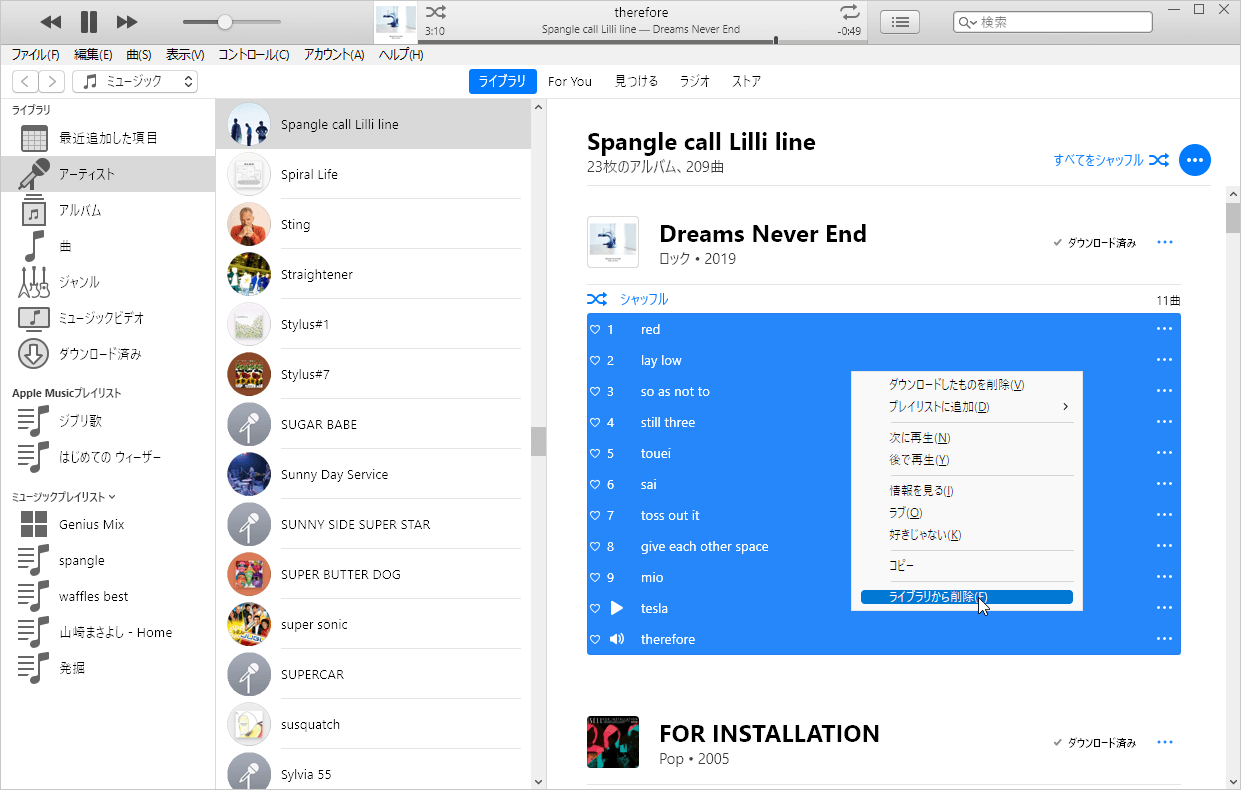This screenshot has height=790, width=1241.
Task: Click すべてをシャッフル link
Action: [x=1111, y=160]
